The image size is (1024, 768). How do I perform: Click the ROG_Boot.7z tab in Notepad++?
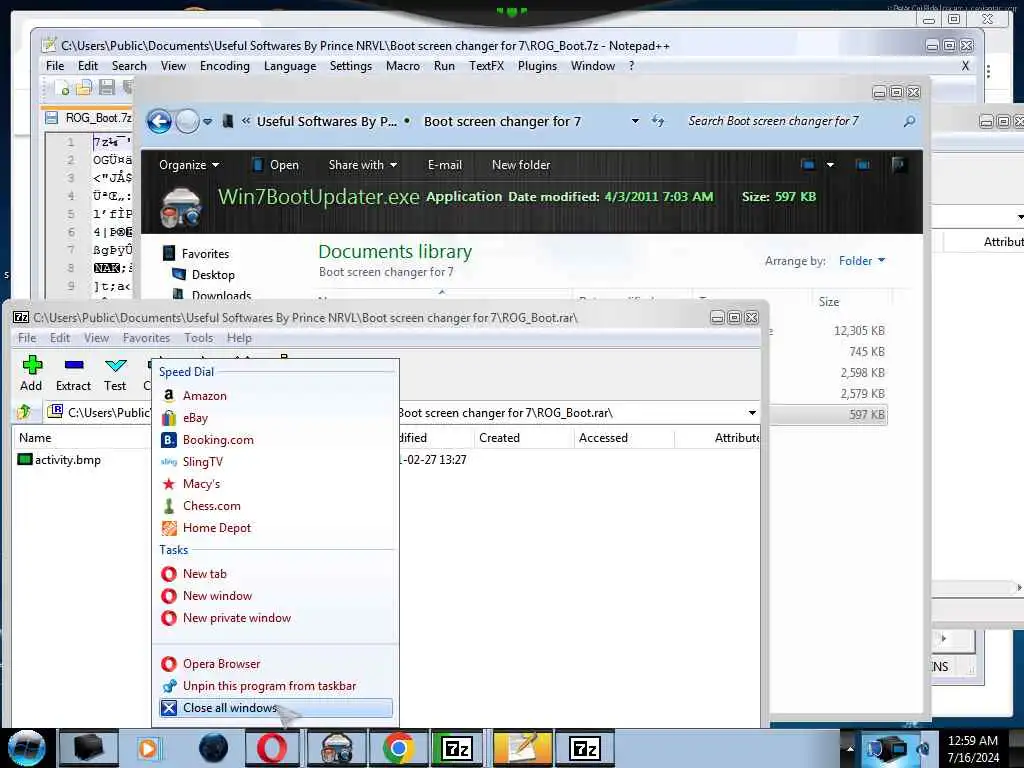pos(88,118)
